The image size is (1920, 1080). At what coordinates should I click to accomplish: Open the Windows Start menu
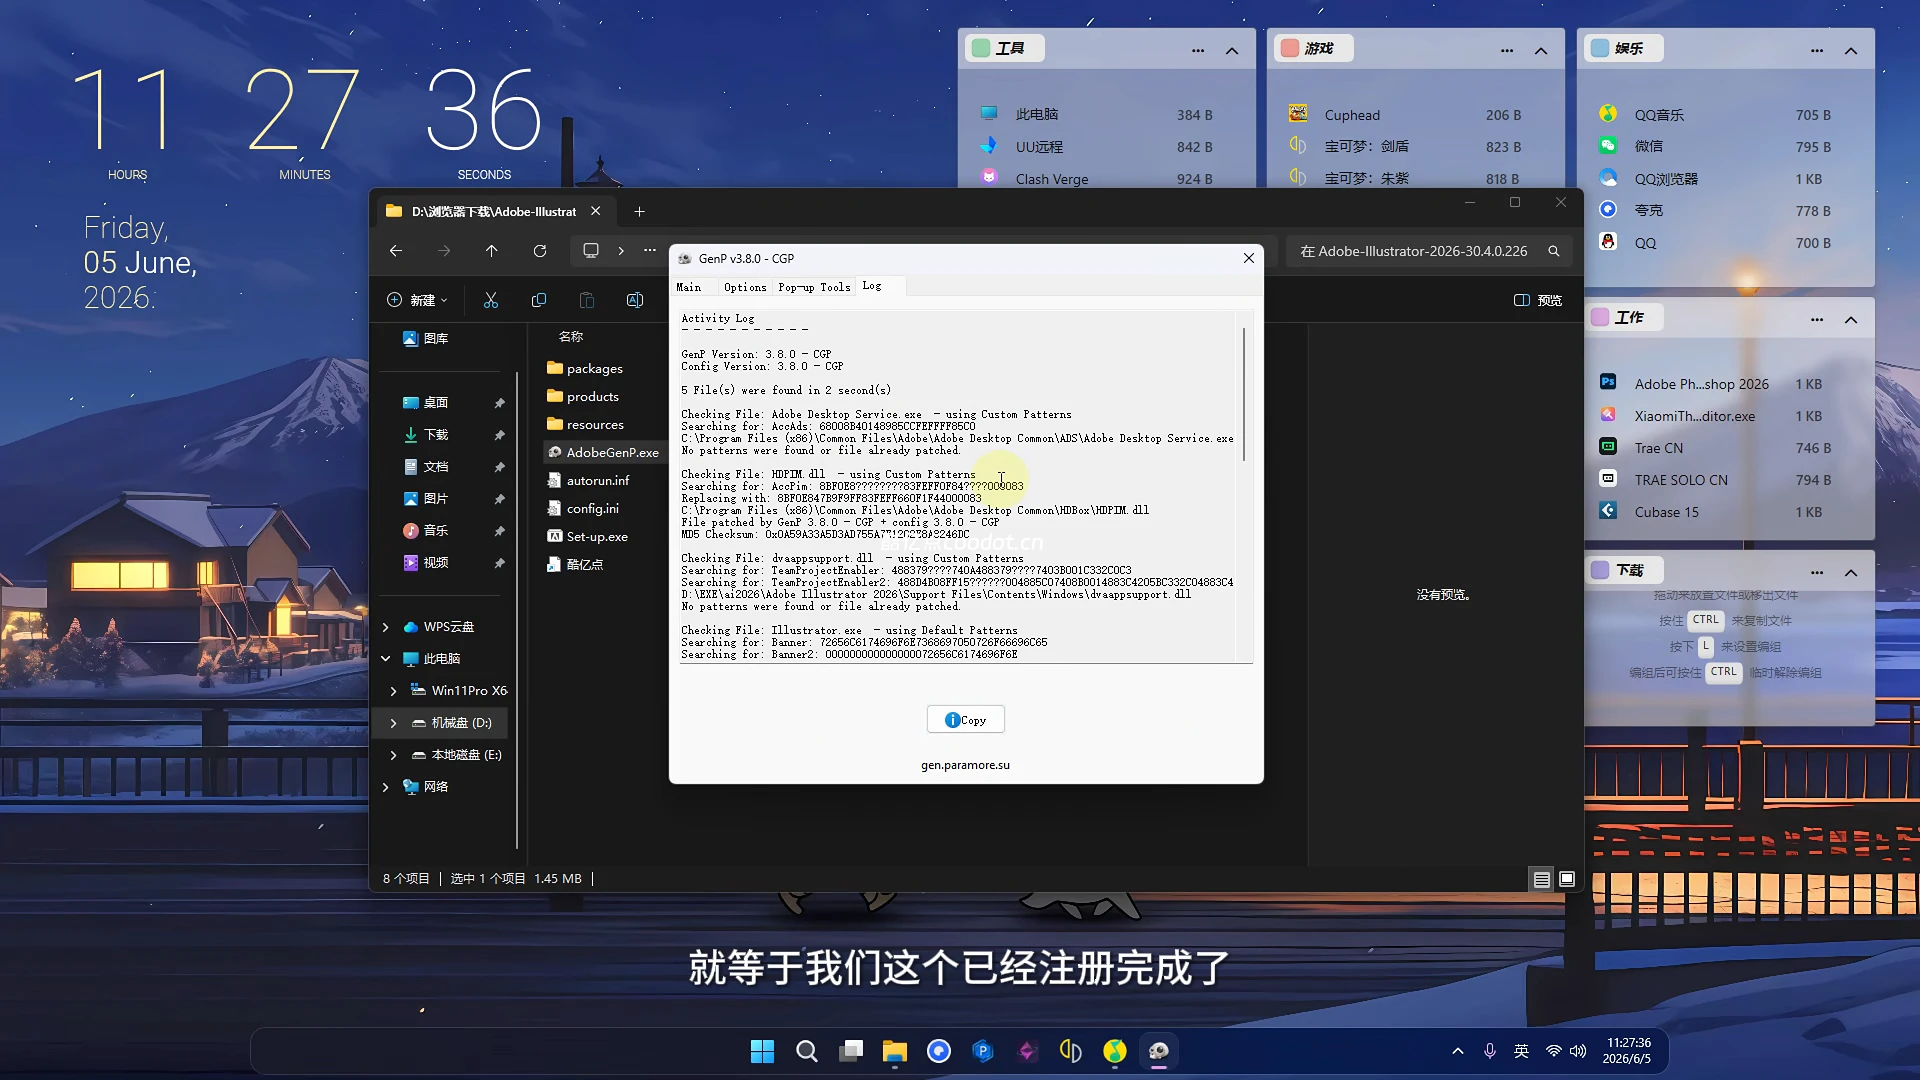tap(762, 1051)
